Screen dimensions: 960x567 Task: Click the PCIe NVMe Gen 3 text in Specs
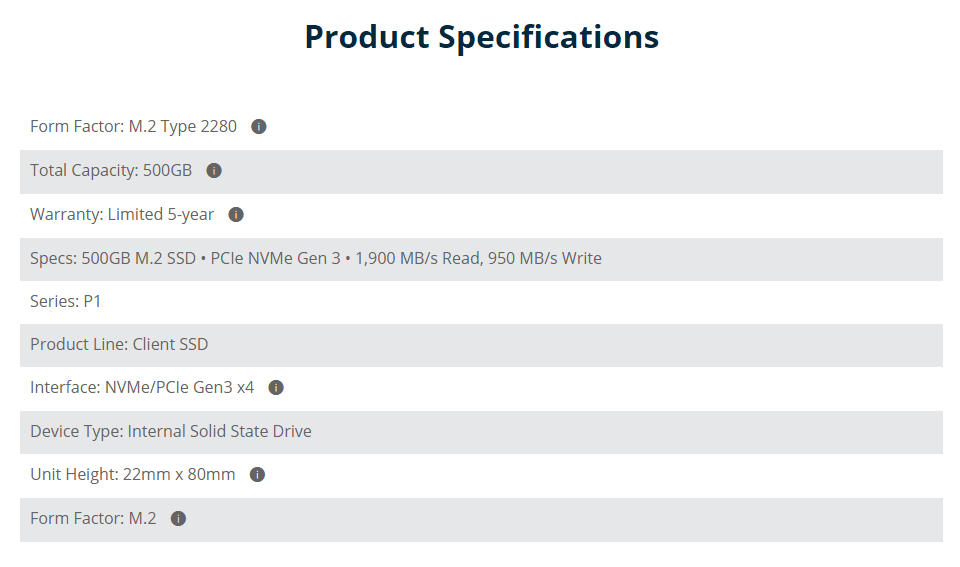click(276, 259)
